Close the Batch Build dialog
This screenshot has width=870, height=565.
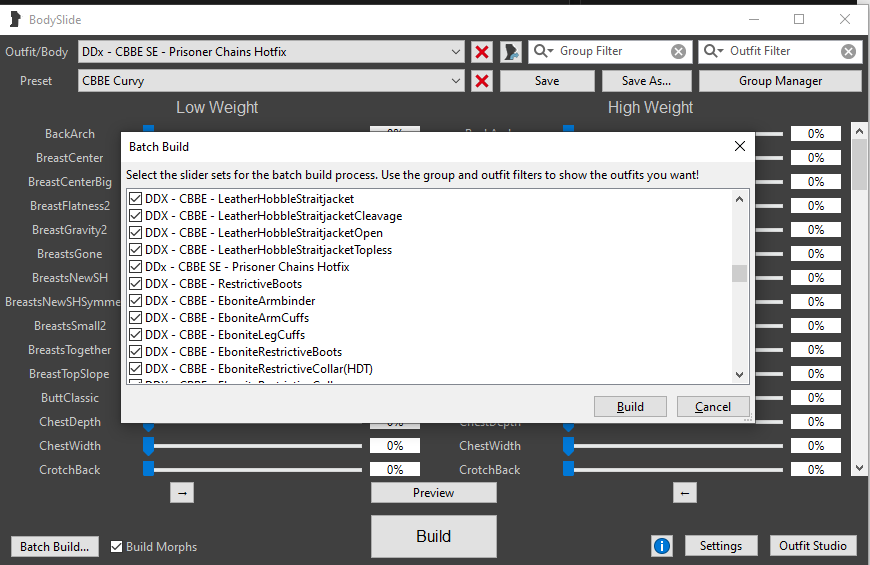pos(740,146)
